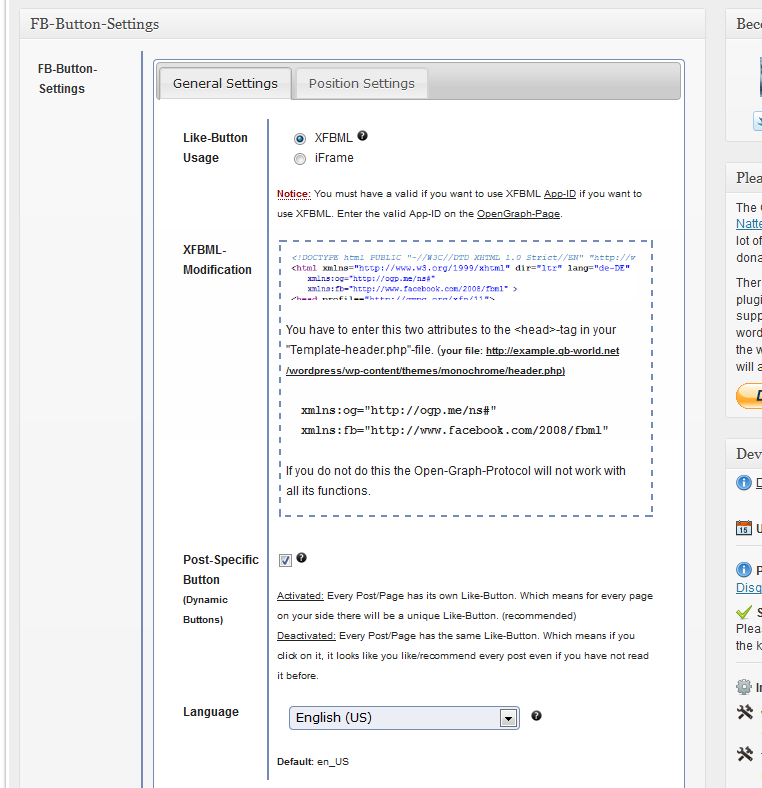762x788 pixels.
Task: Click the help icon next to Language dropdown
Action: pyautogui.click(x=536, y=716)
